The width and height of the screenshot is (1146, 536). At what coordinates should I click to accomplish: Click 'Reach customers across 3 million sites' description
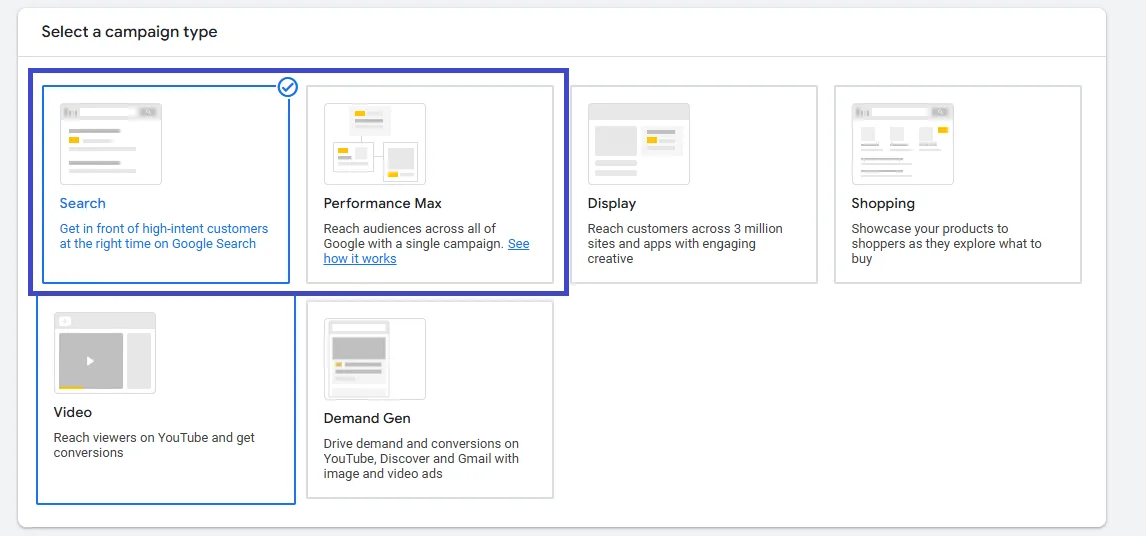pyautogui.click(x=685, y=244)
